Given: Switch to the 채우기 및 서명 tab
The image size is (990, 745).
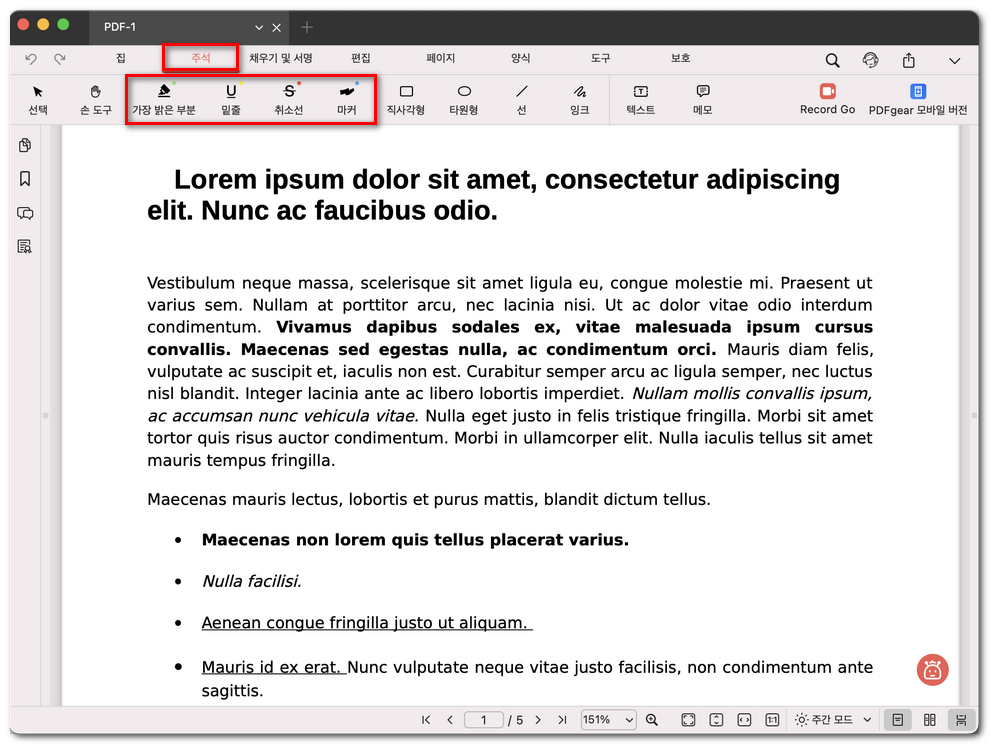Looking at the screenshot, I should (281, 59).
